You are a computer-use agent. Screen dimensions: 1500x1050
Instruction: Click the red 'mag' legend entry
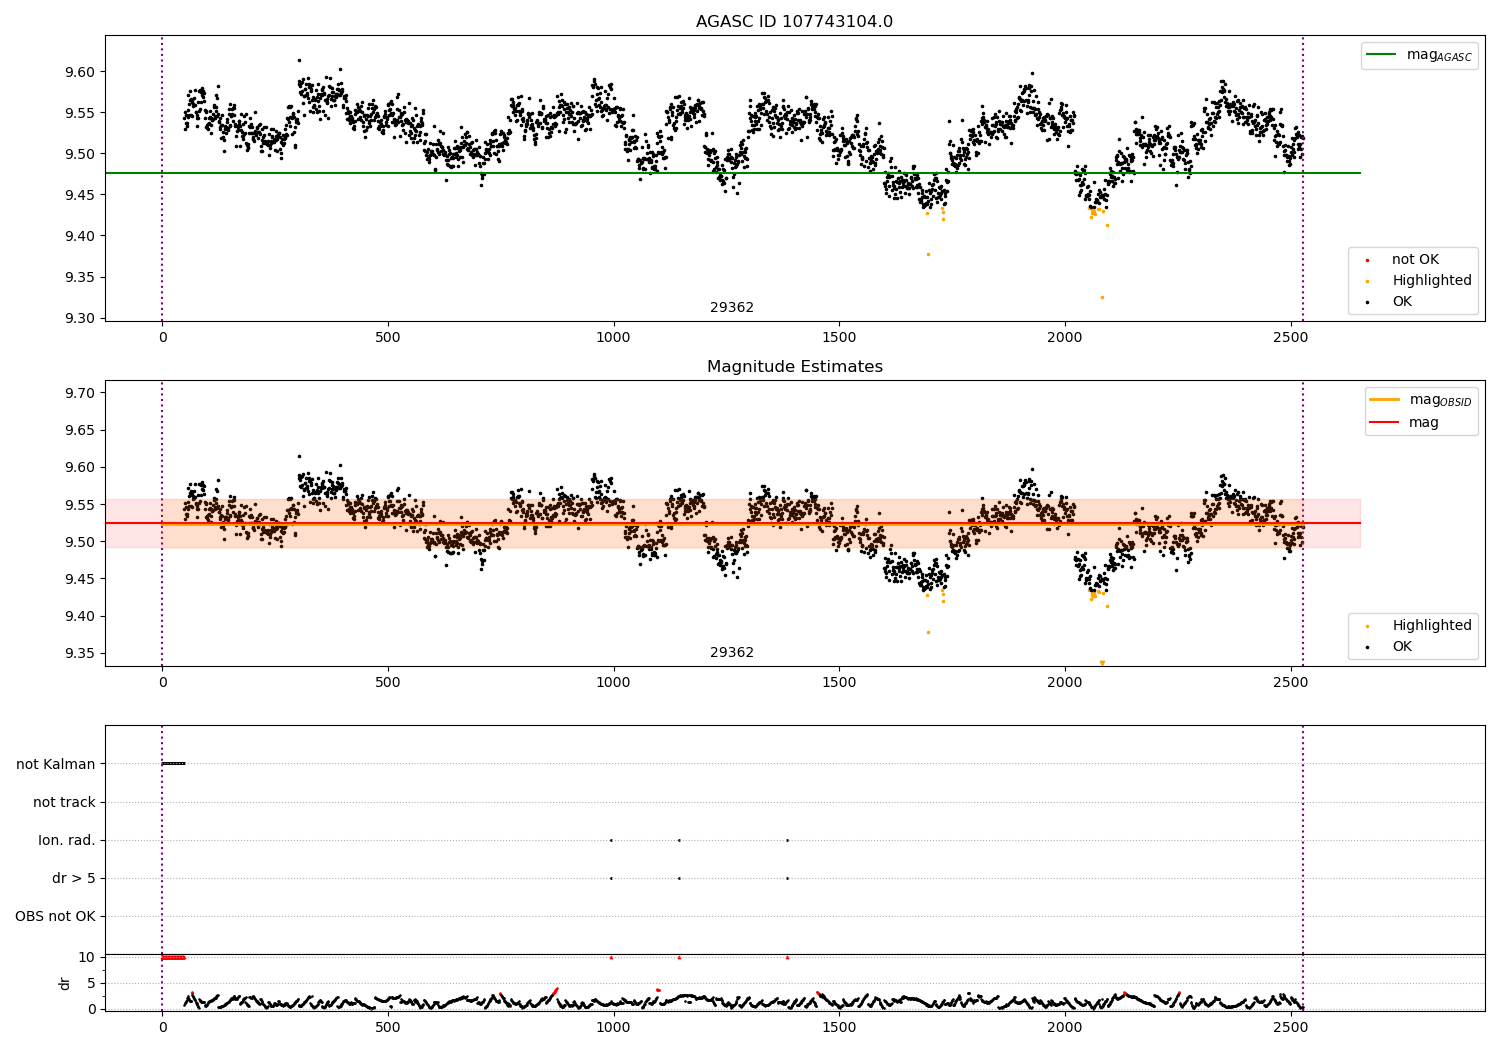1424,423
